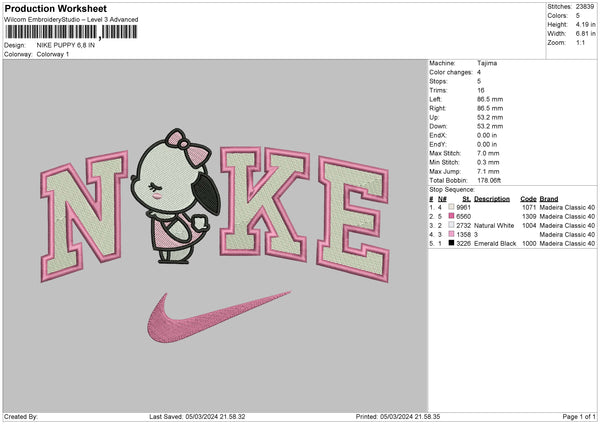
Task: Click the Min Stitch value '0.3 mm'
Action: [x=488, y=162]
